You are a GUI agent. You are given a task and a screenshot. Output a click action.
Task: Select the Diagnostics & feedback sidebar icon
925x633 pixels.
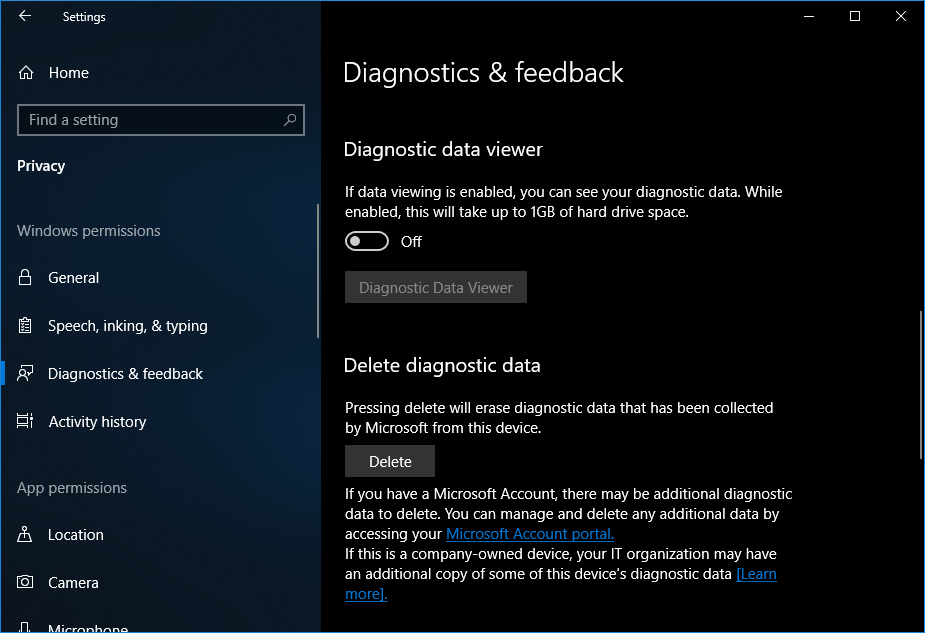click(x=26, y=374)
